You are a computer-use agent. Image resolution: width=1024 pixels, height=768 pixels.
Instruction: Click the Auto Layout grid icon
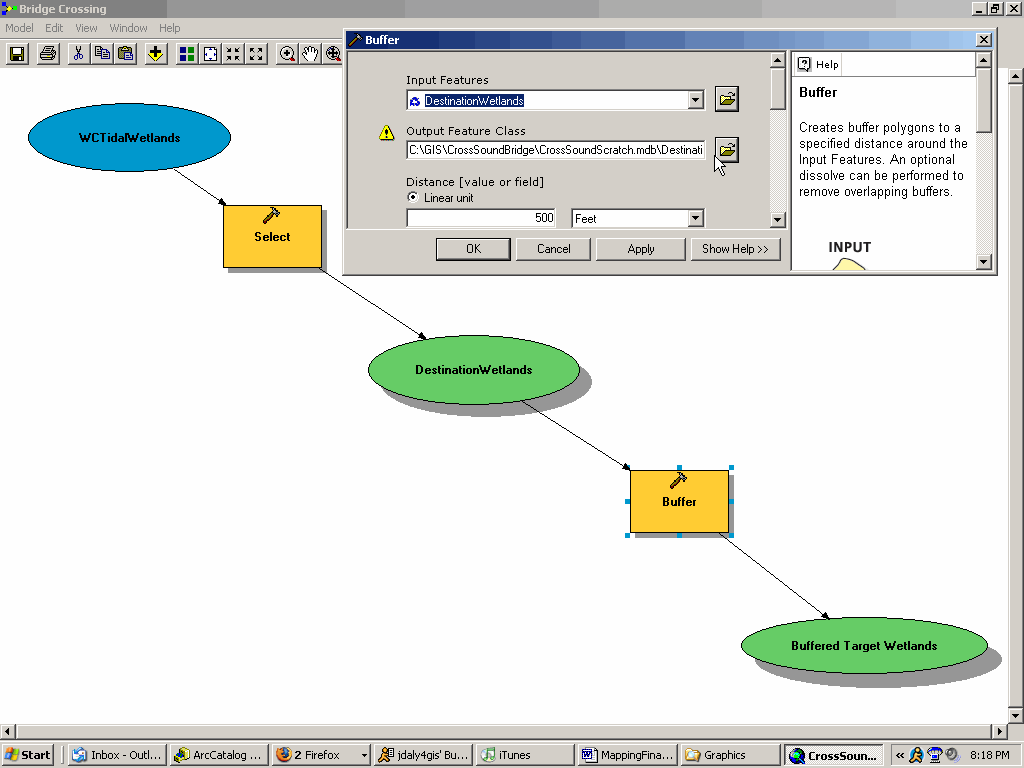click(x=187, y=54)
